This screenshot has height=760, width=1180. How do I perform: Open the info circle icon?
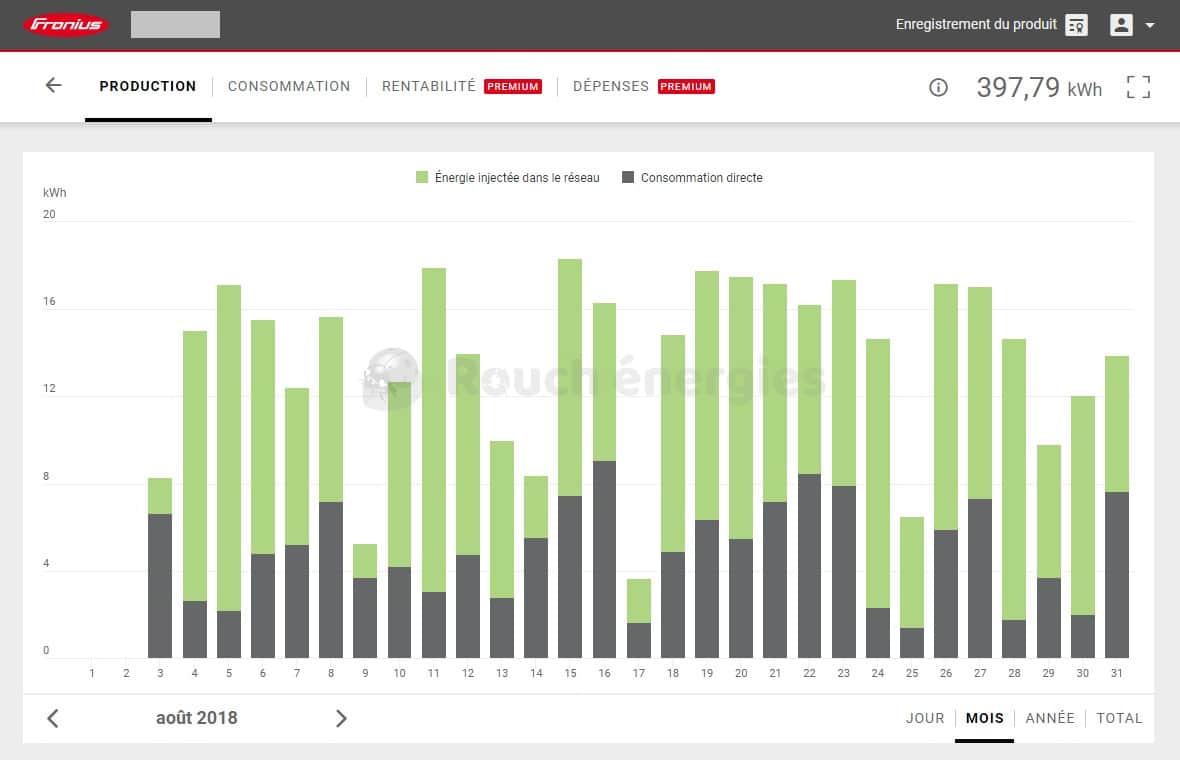click(x=938, y=87)
